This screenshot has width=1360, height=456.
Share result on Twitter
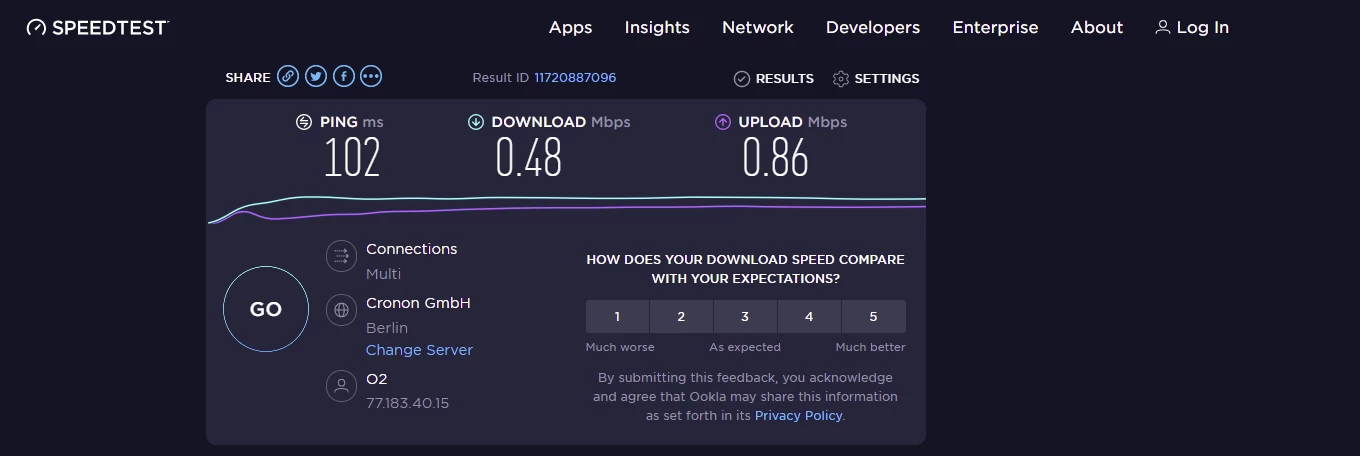point(316,76)
